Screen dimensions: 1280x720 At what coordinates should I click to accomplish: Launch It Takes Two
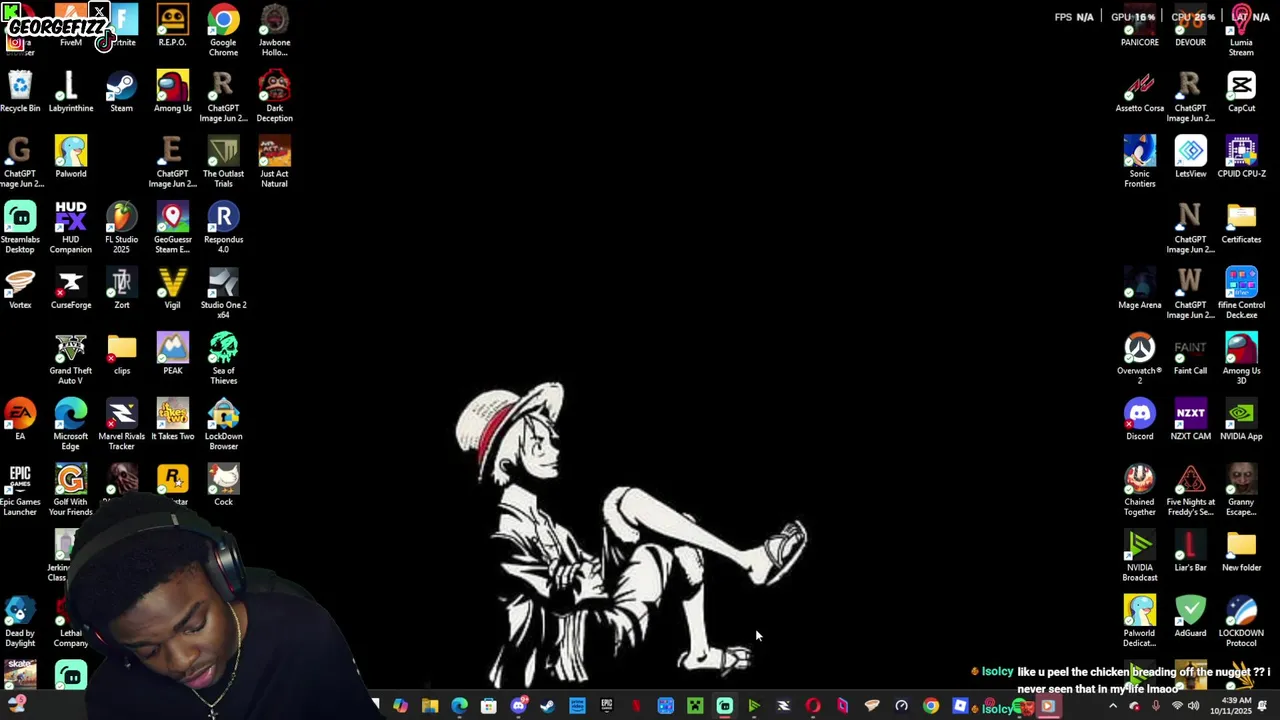click(x=172, y=419)
